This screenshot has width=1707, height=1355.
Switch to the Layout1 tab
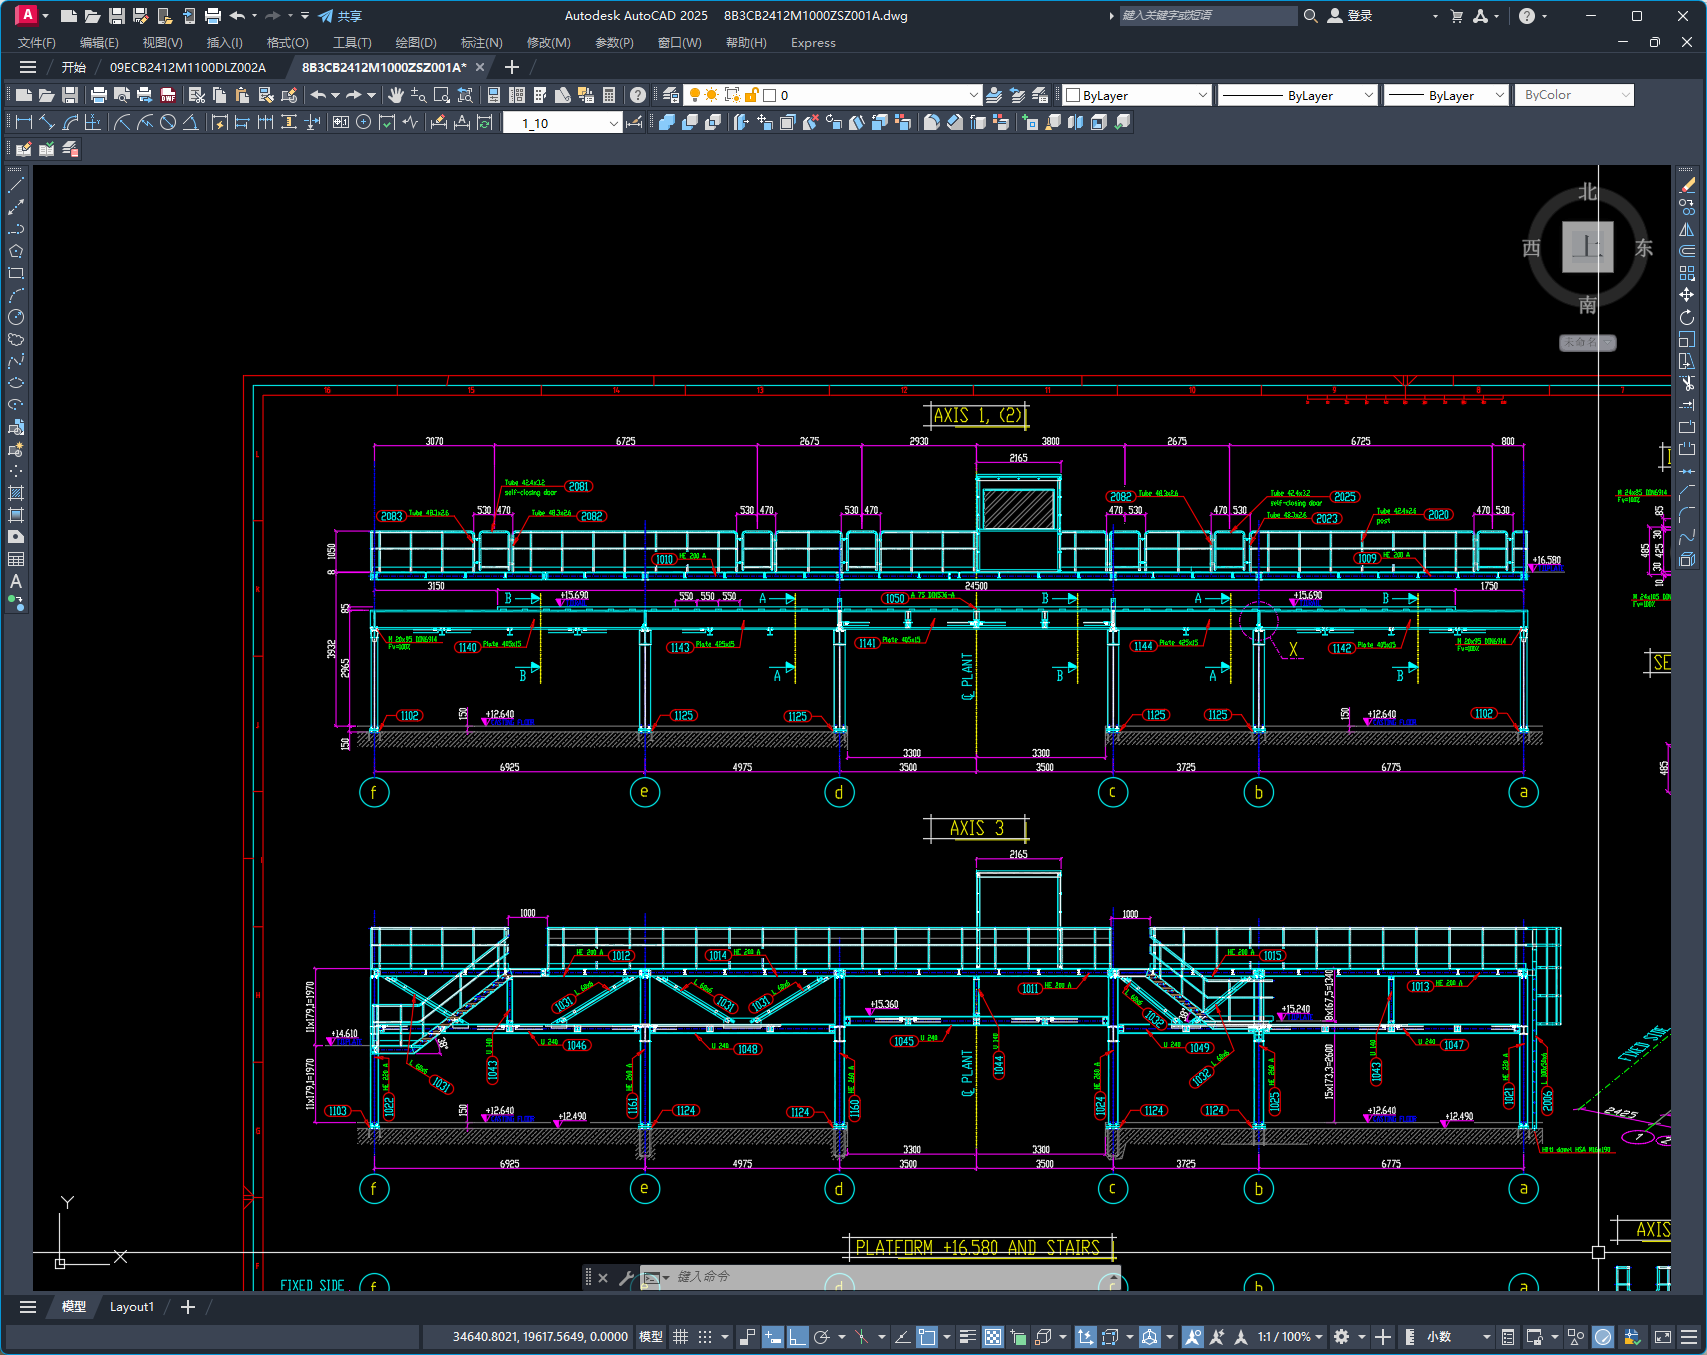pyautogui.click(x=132, y=1307)
